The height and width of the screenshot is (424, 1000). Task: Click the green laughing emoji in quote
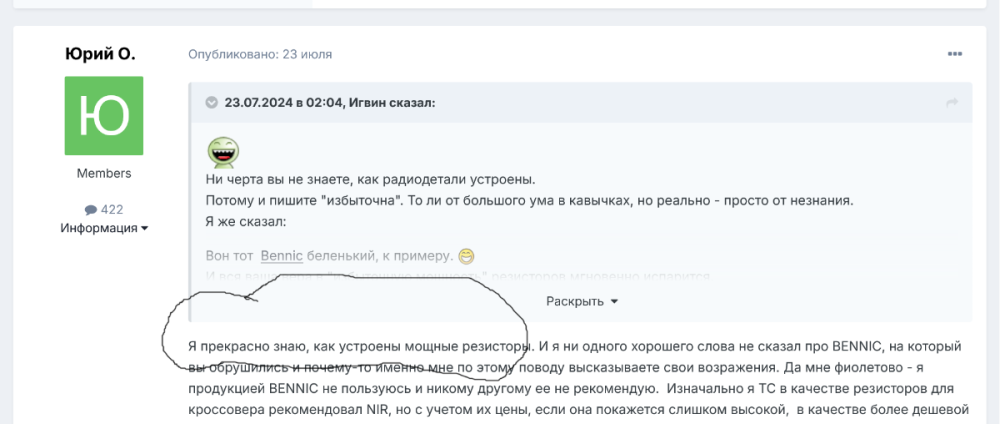click(222, 152)
